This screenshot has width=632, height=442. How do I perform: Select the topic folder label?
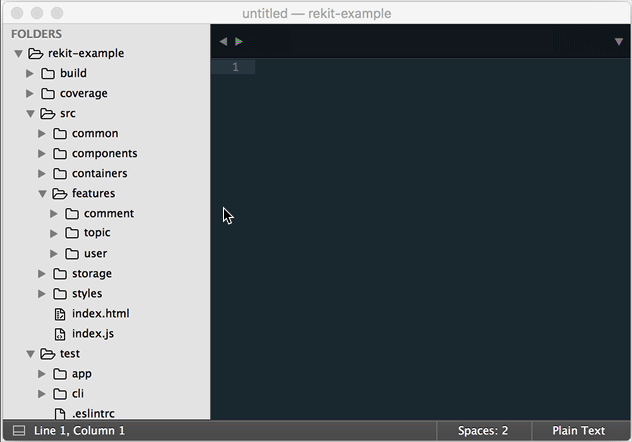tap(97, 233)
